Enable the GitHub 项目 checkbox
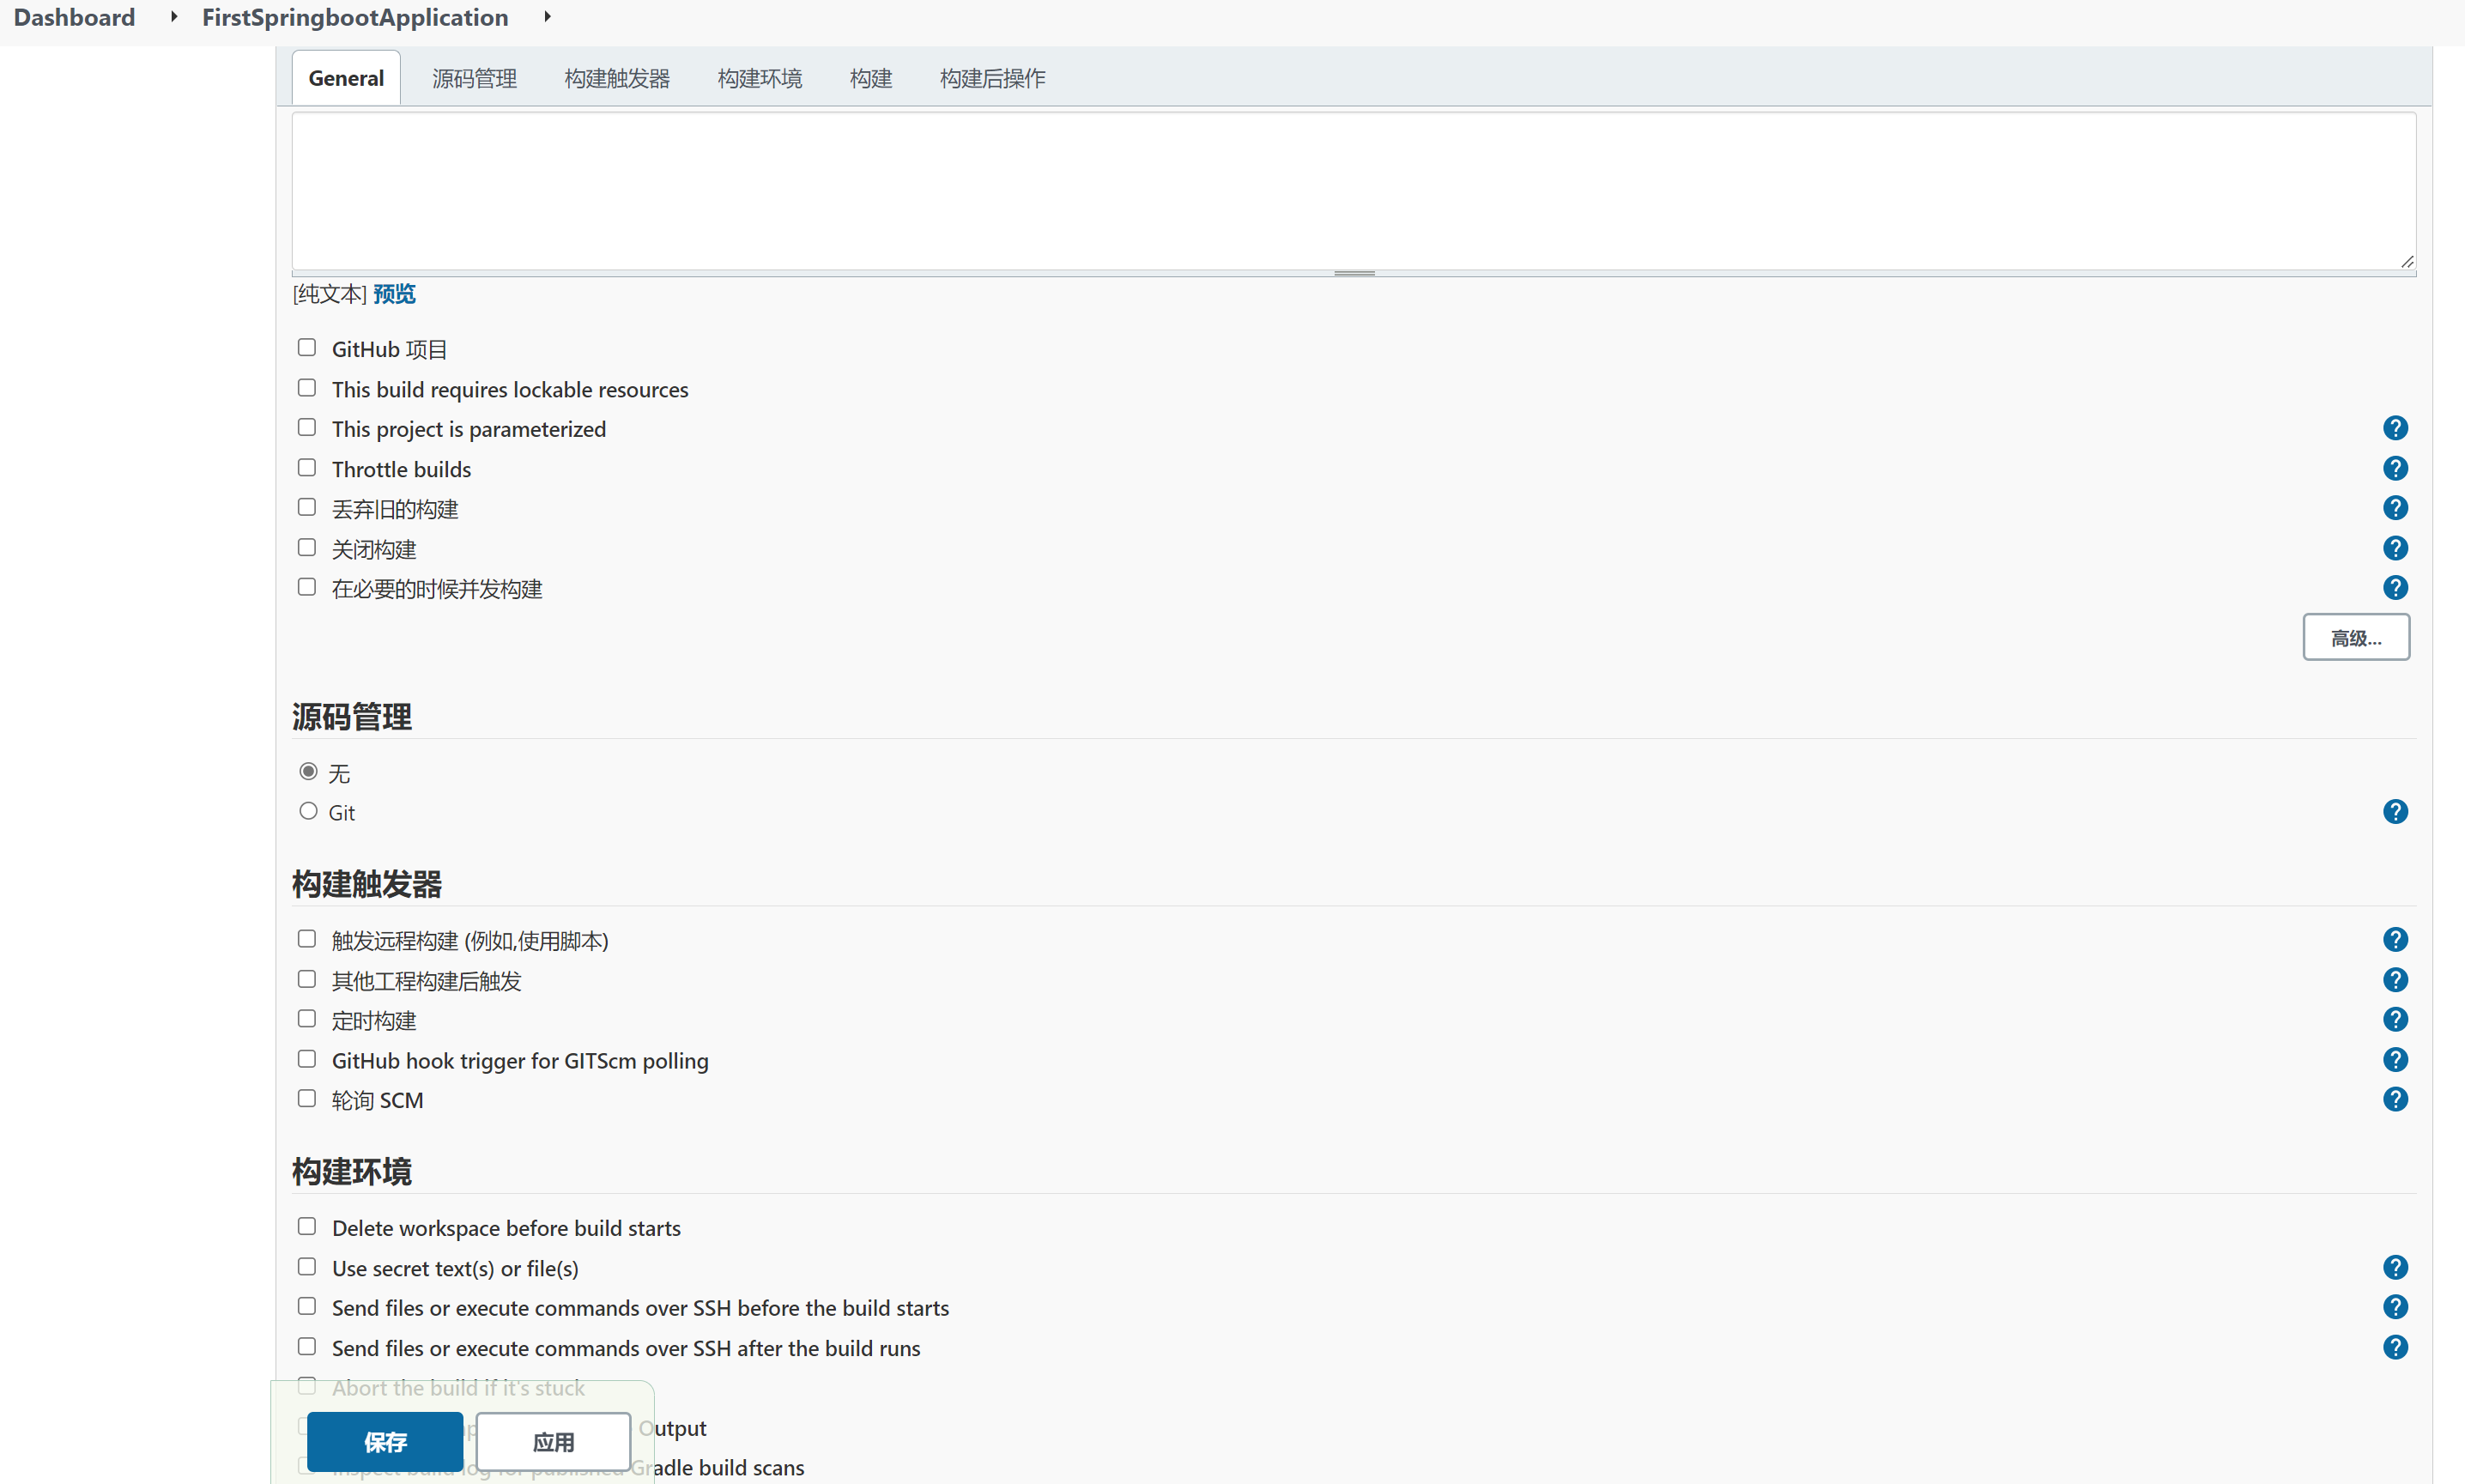The width and height of the screenshot is (2465, 1484). click(x=307, y=347)
